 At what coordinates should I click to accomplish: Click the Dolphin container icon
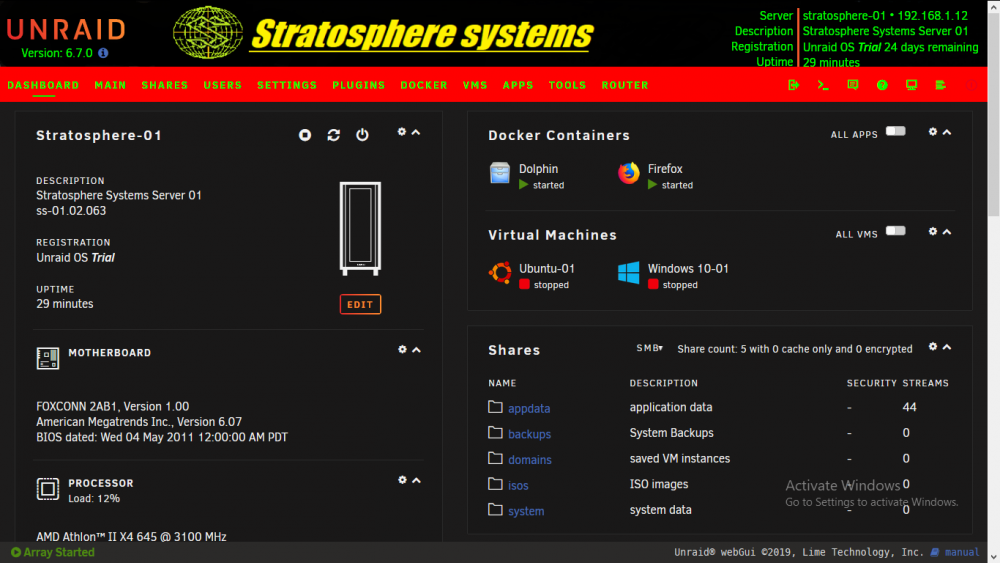(x=500, y=173)
